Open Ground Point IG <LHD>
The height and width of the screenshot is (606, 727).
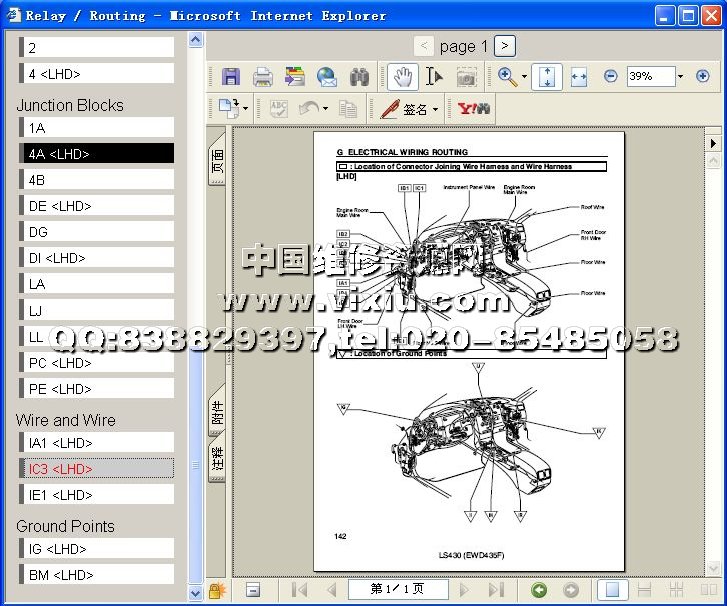(x=96, y=549)
